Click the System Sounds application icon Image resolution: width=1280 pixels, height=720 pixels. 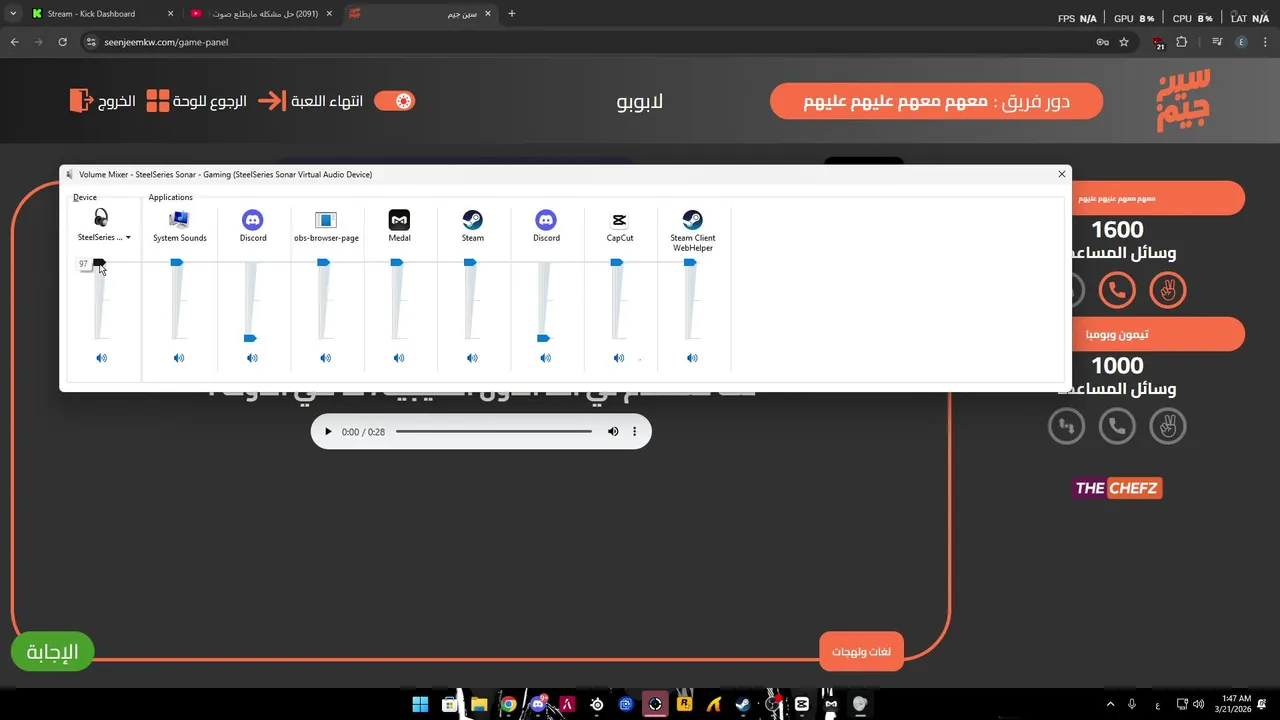(180, 220)
